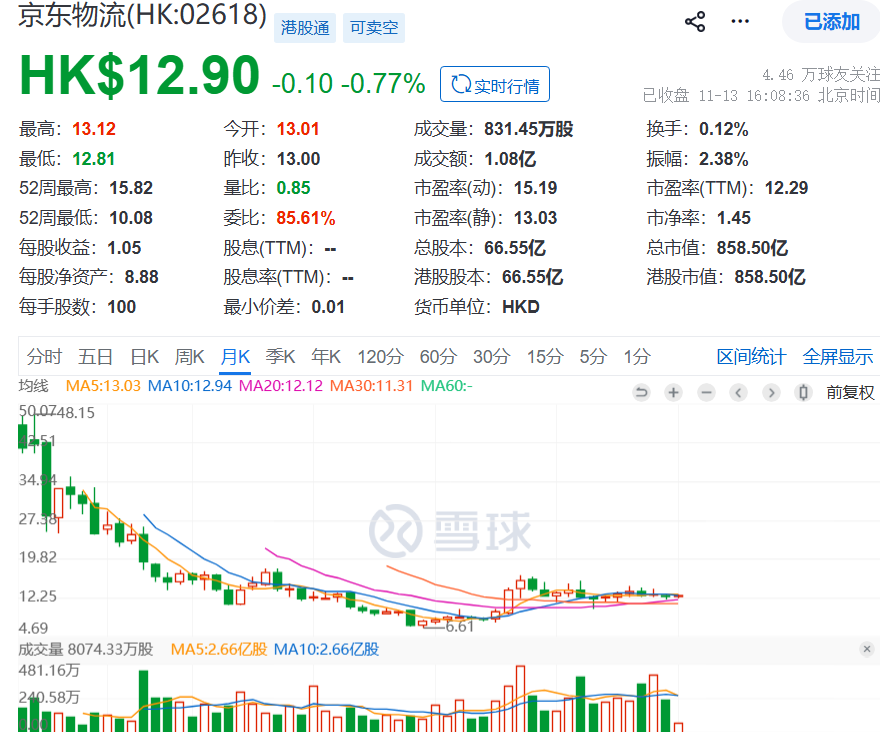Click the 换手 0.12% value
Viewport: 880px width, 732px height.
[x=723, y=129]
